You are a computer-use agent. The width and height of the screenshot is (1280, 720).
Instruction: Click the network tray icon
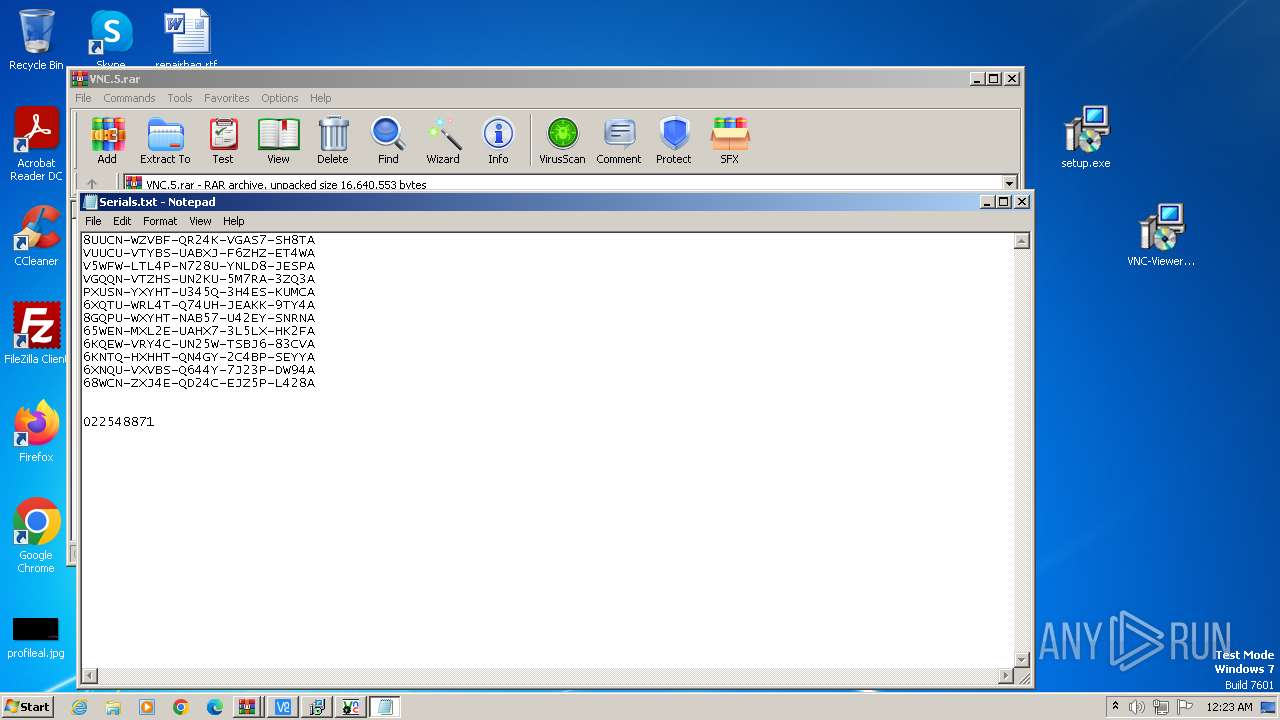(1162, 707)
